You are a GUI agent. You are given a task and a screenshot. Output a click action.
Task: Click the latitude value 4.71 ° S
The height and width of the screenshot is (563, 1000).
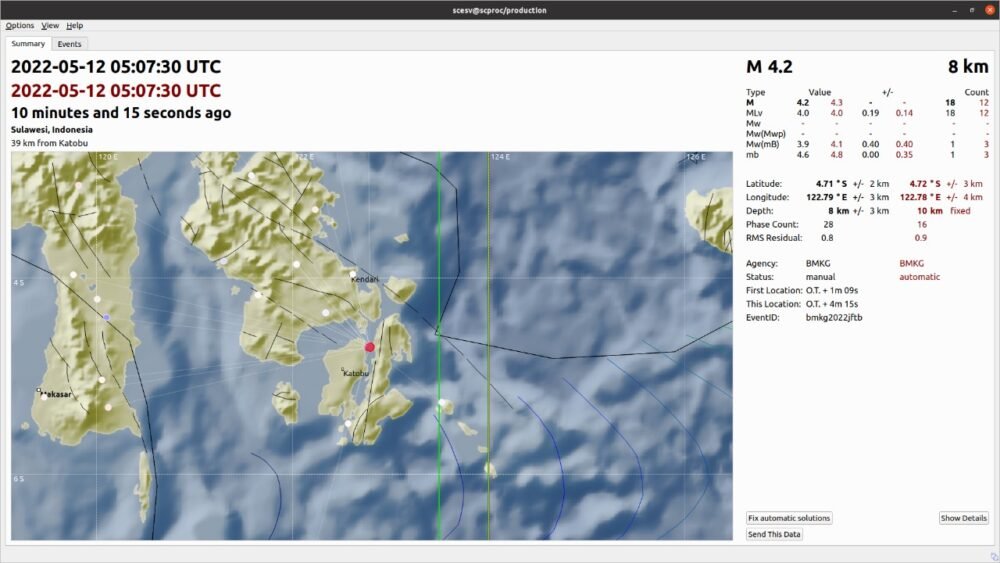point(831,184)
